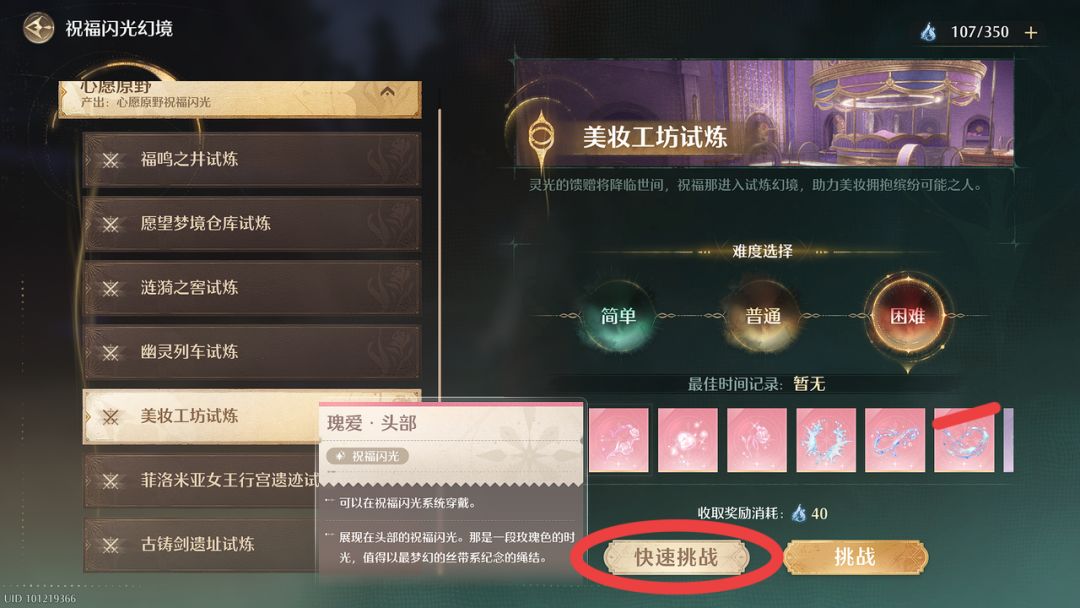Select the red-marked last reward icon

pyautogui.click(x=964, y=440)
